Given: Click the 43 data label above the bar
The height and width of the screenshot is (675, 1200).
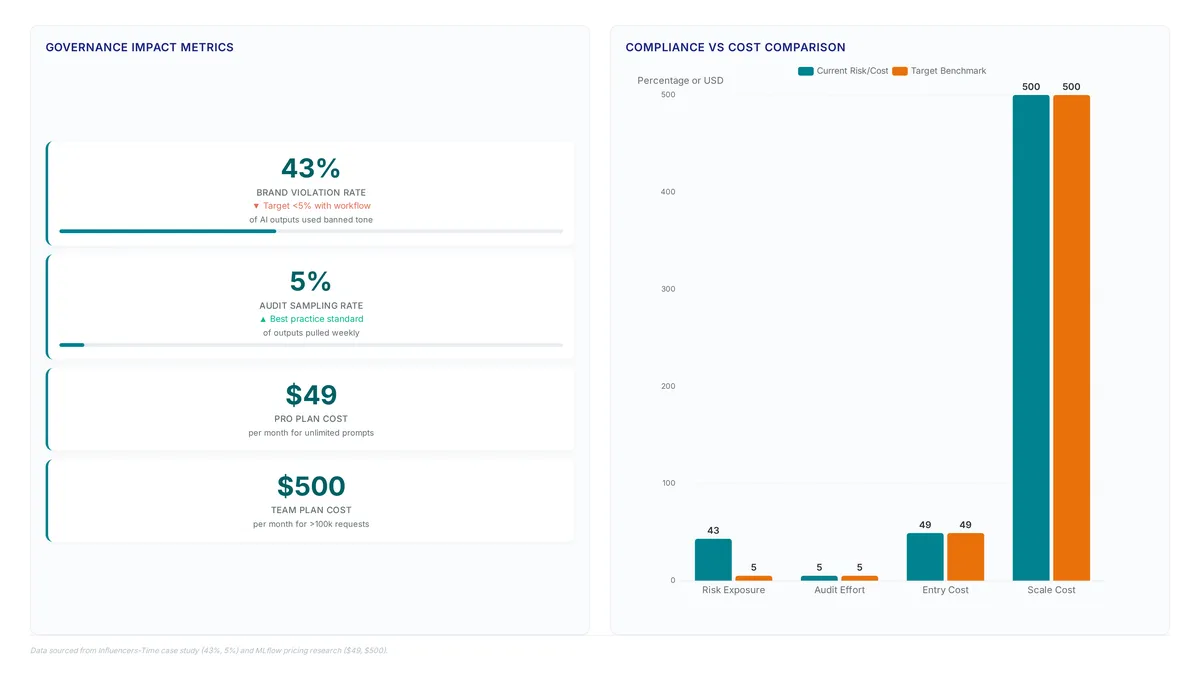Looking at the screenshot, I should point(713,531).
